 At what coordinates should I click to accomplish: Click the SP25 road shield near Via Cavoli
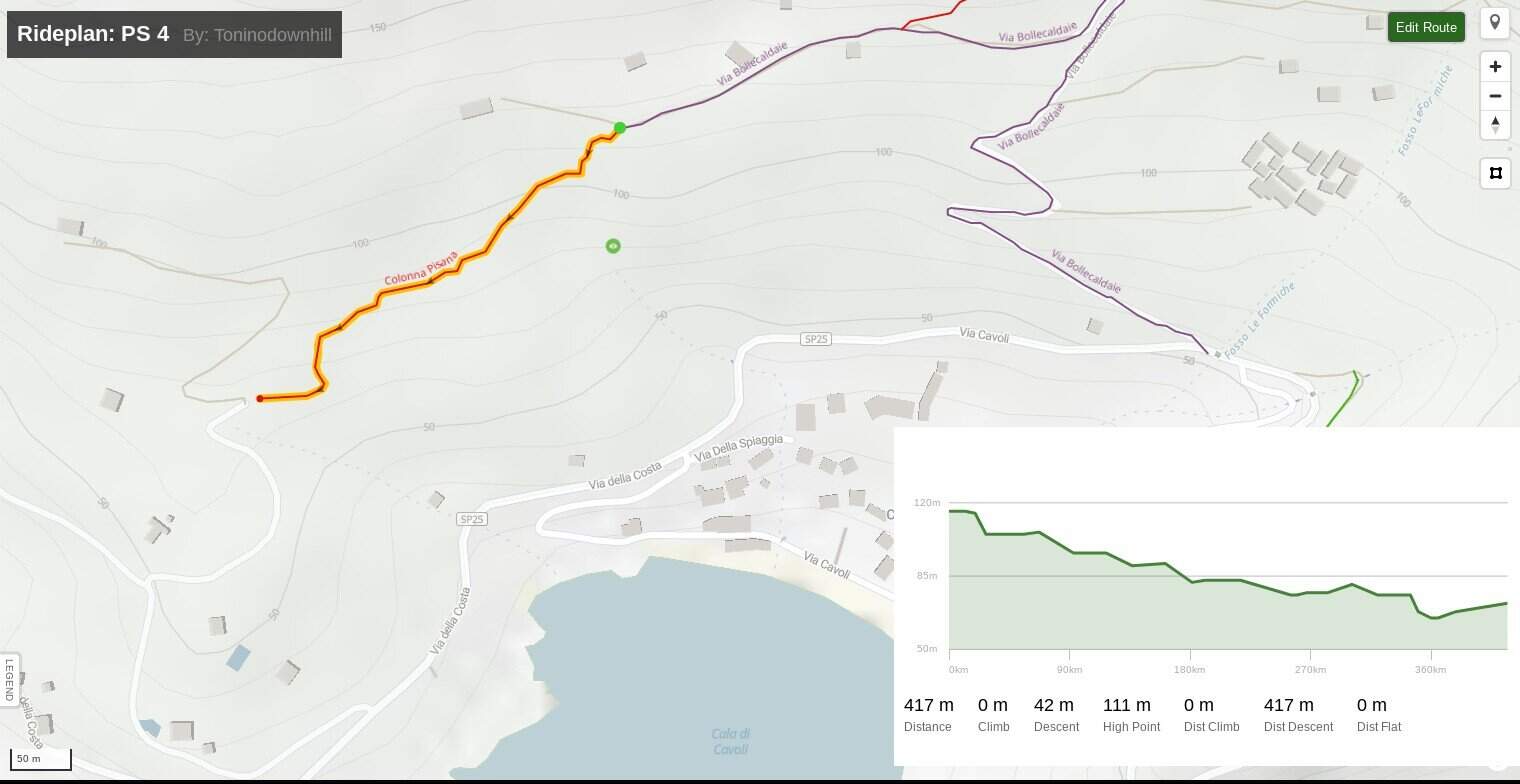pyautogui.click(x=816, y=339)
